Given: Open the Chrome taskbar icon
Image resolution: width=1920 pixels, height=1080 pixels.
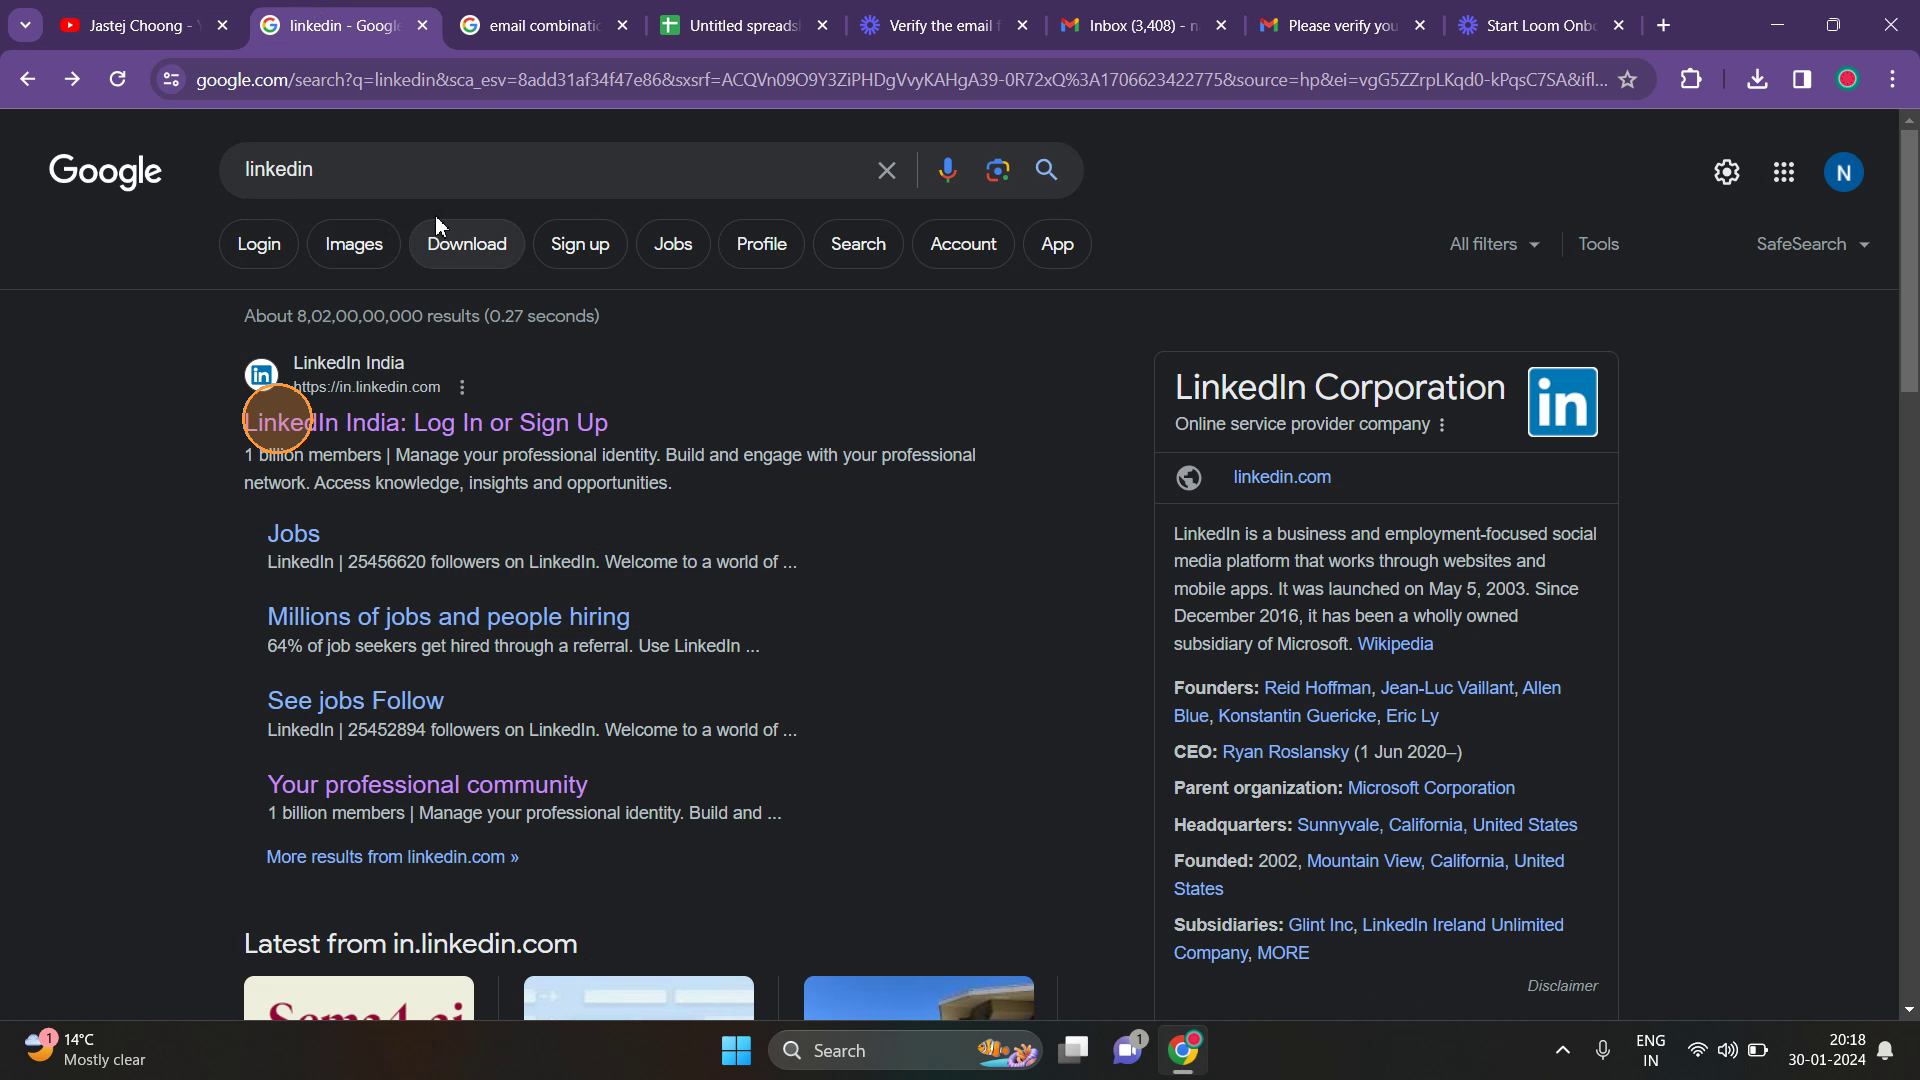Looking at the screenshot, I should pos(1183,1050).
